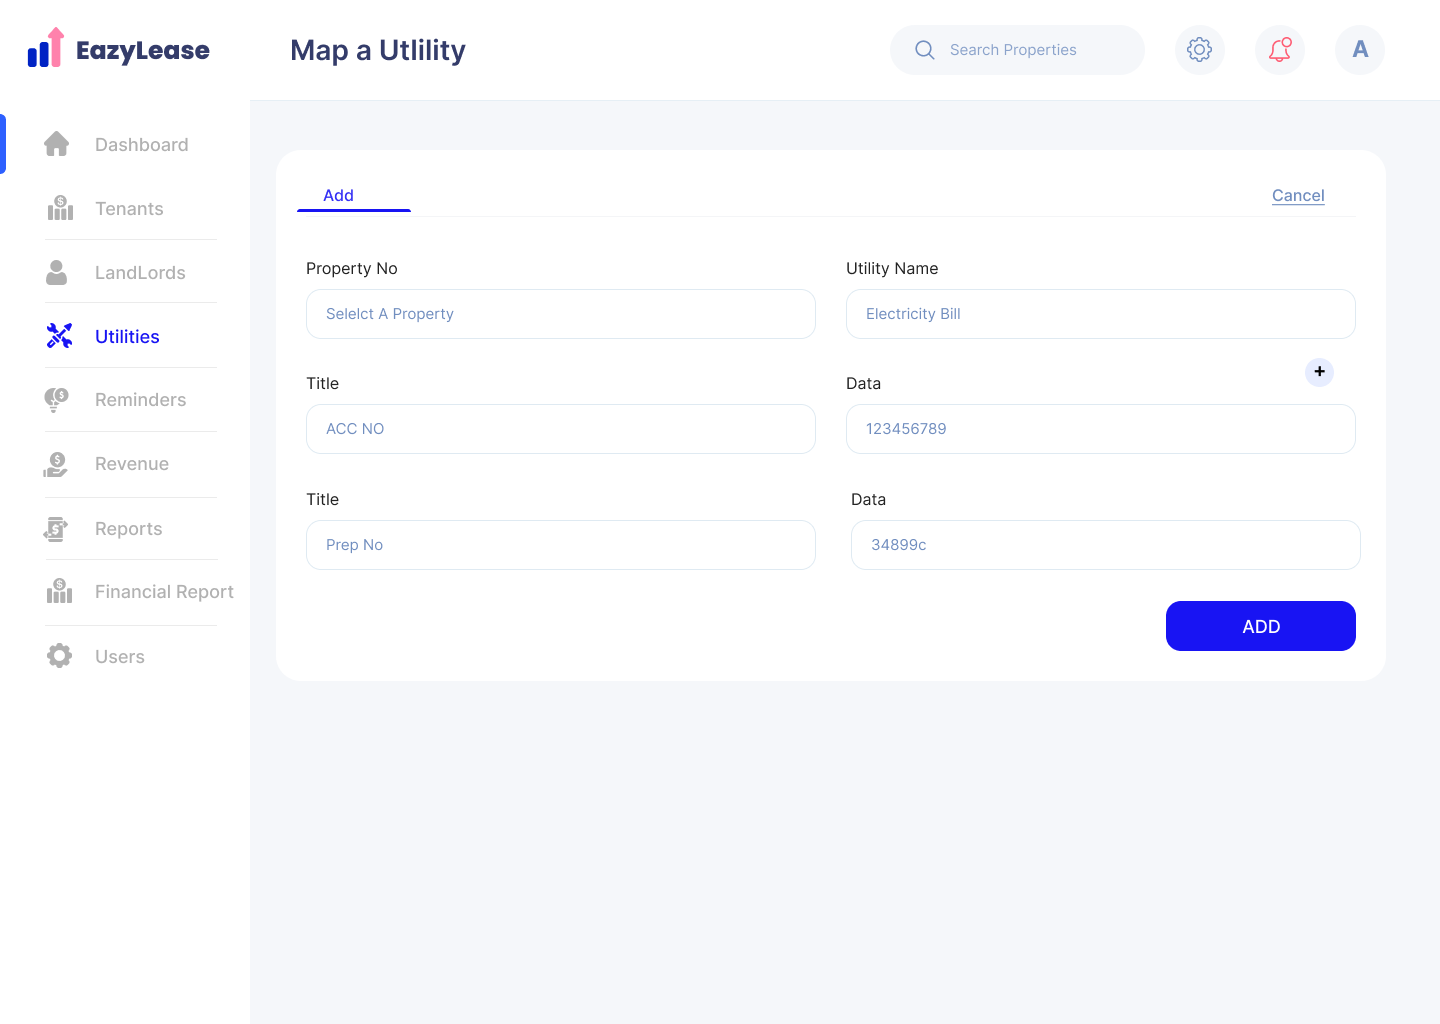Open notifications bell icon
Image resolution: width=1440 pixels, height=1024 pixels.
(1279, 50)
